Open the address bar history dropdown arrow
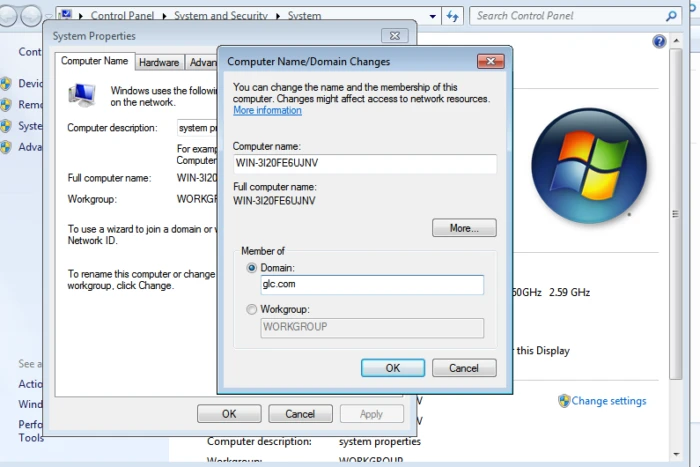Viewport: 700px width, 467px height. point(432,17)
